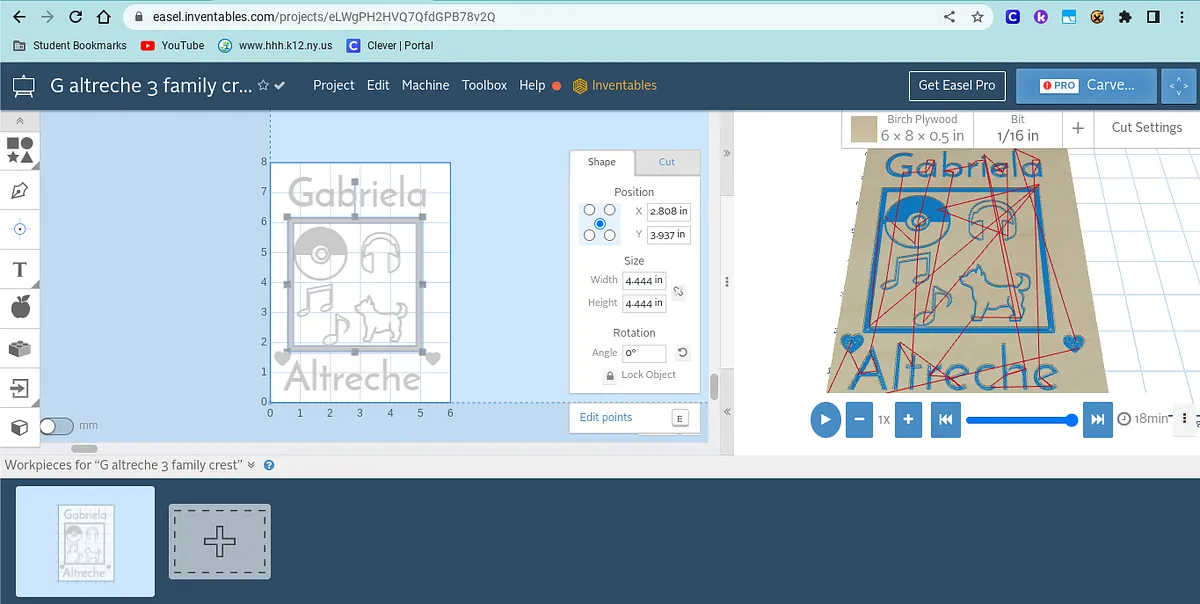
Task: Select the Gabriela workpiece thumbnail
Action: point(85,541)
